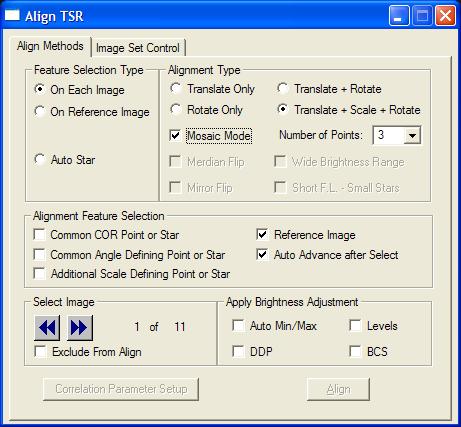The width and height of the screenshot is (461, 427).
Task: Advance to next image with forward arrows
Action: click(x=80, y=328)
